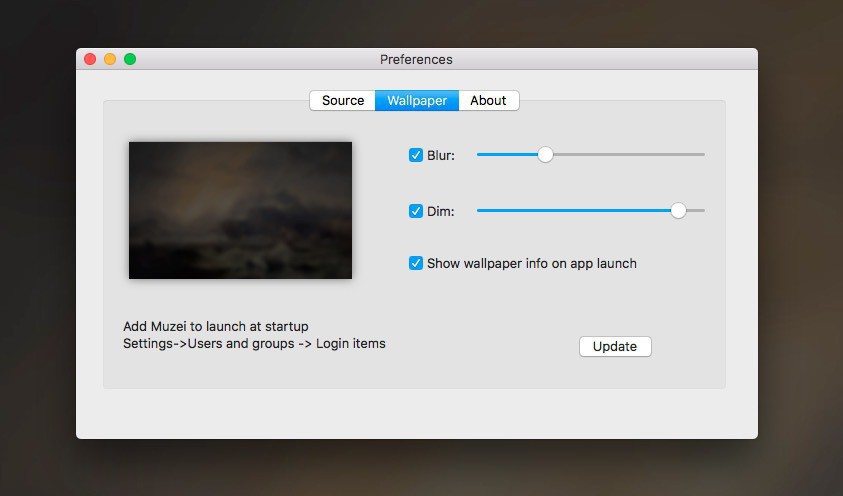This screenshot has width=843, height=496.
Task: Switch to the Source tab
Action: click(x=342, y=100)
